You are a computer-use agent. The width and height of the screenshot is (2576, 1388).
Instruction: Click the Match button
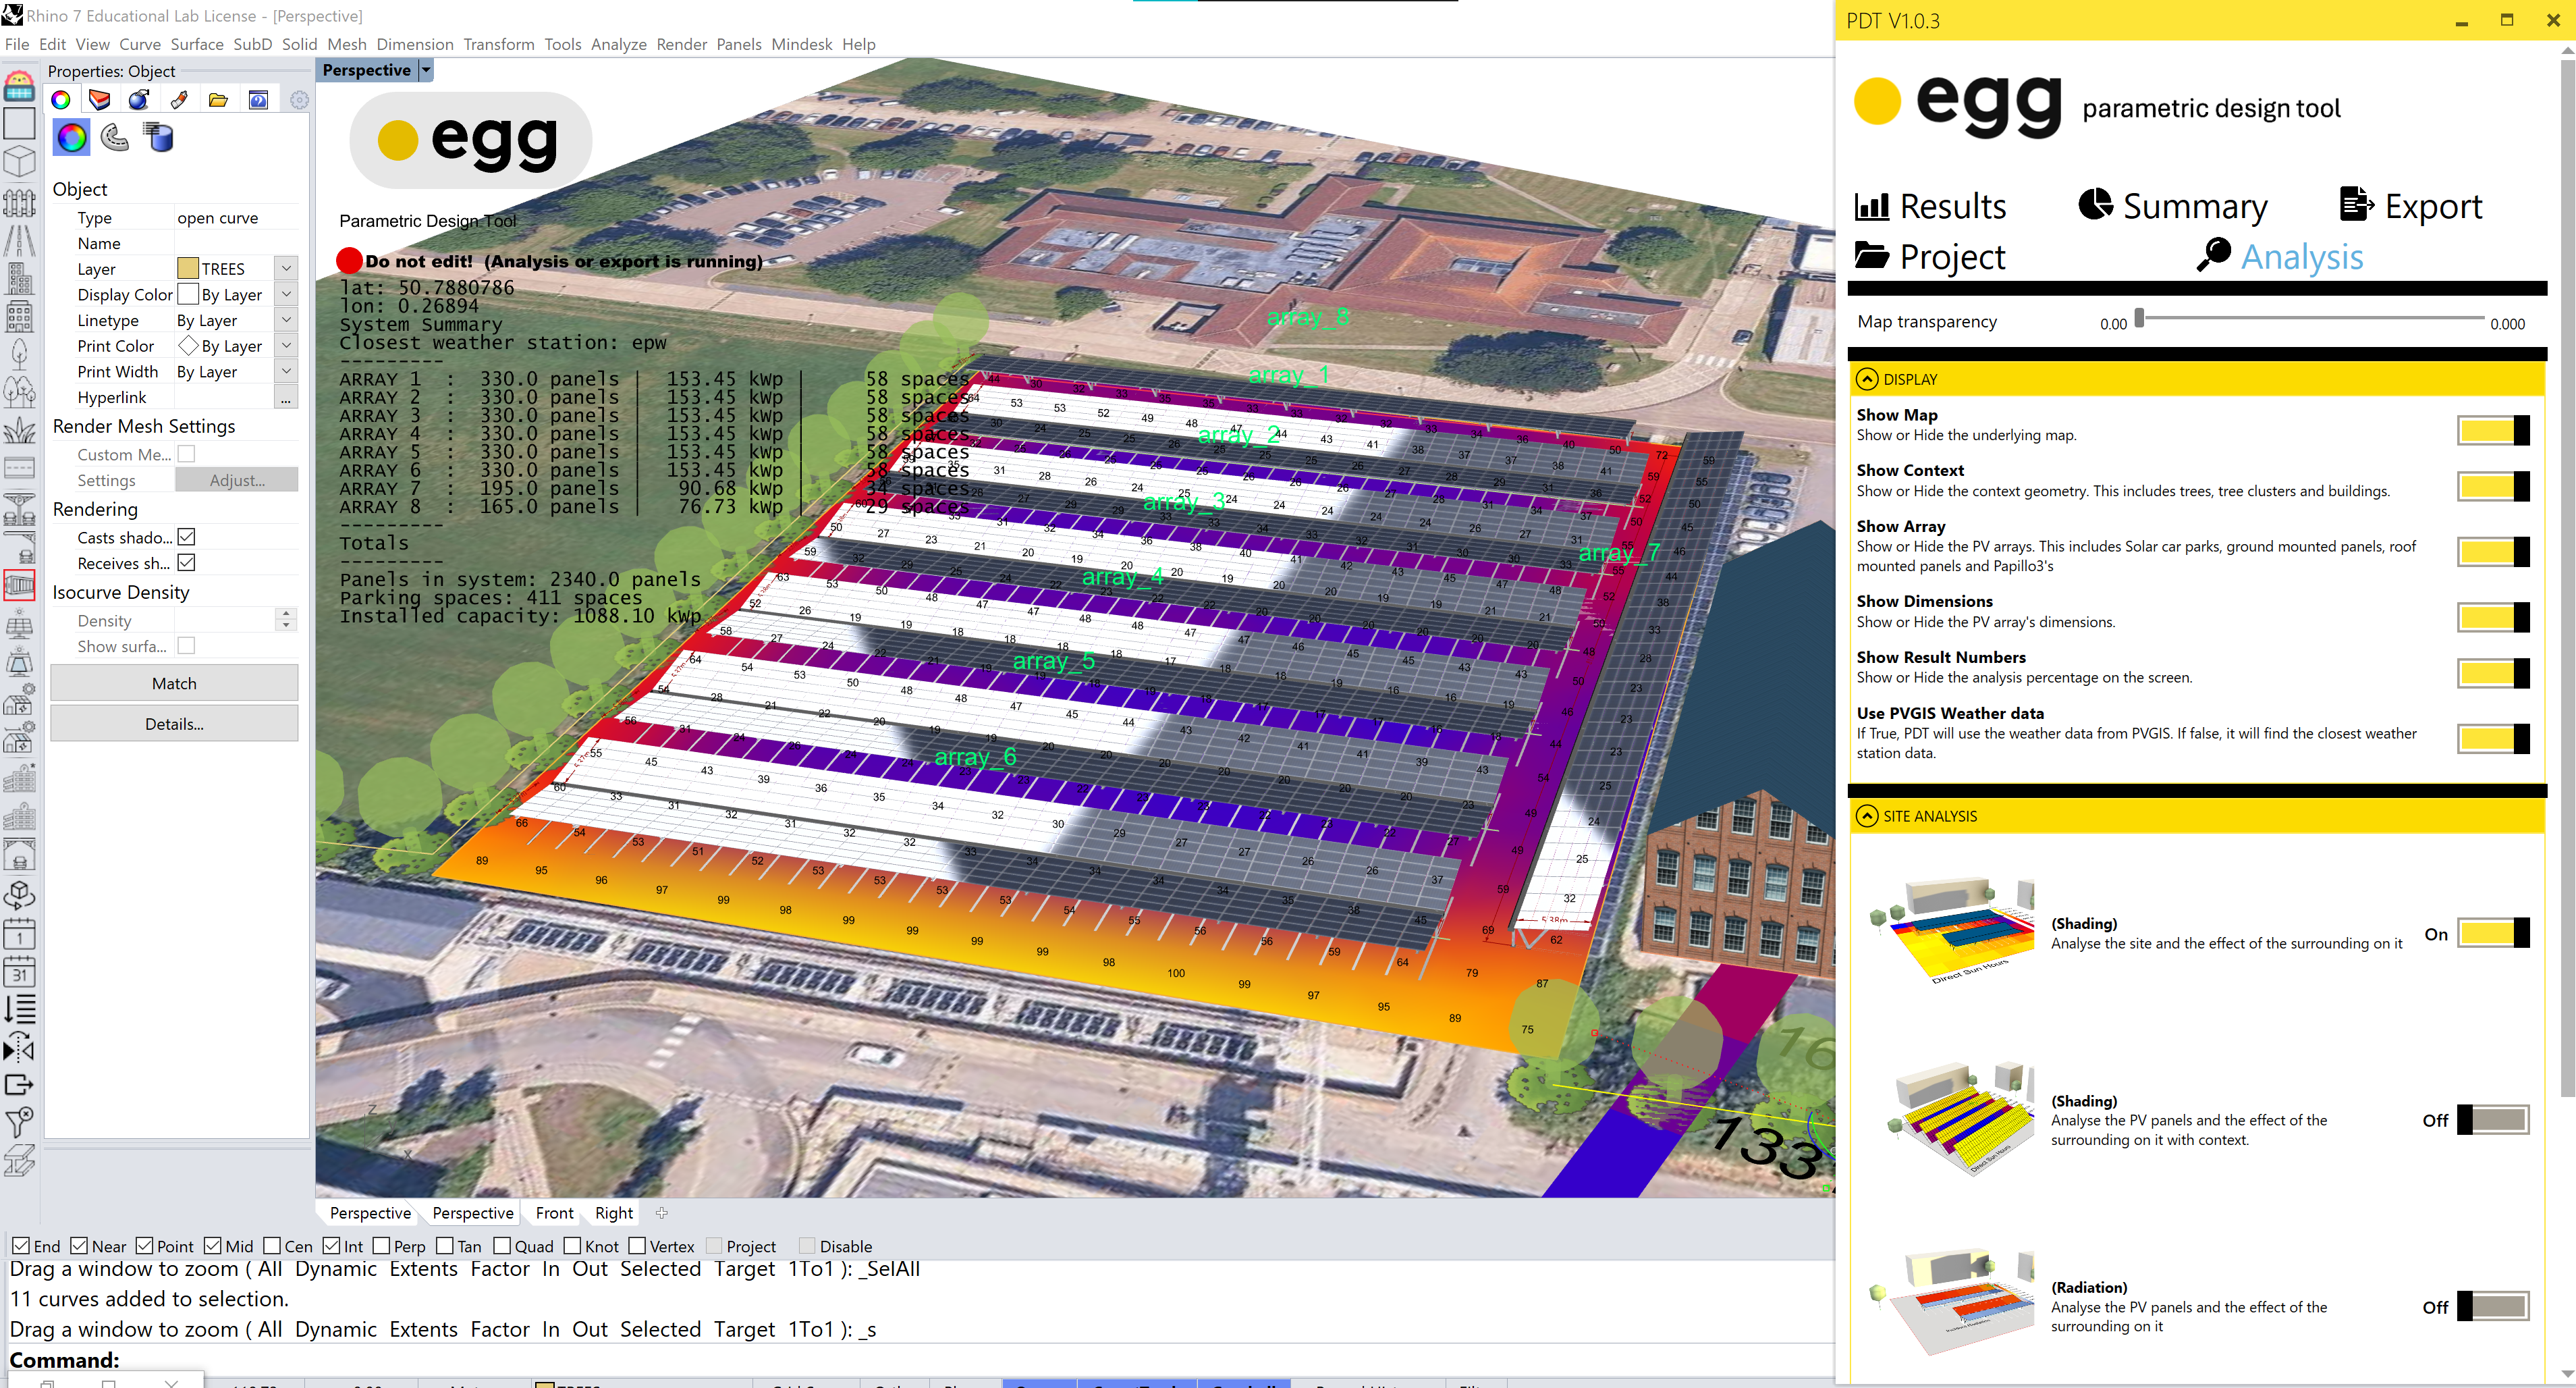click(174, 683)
